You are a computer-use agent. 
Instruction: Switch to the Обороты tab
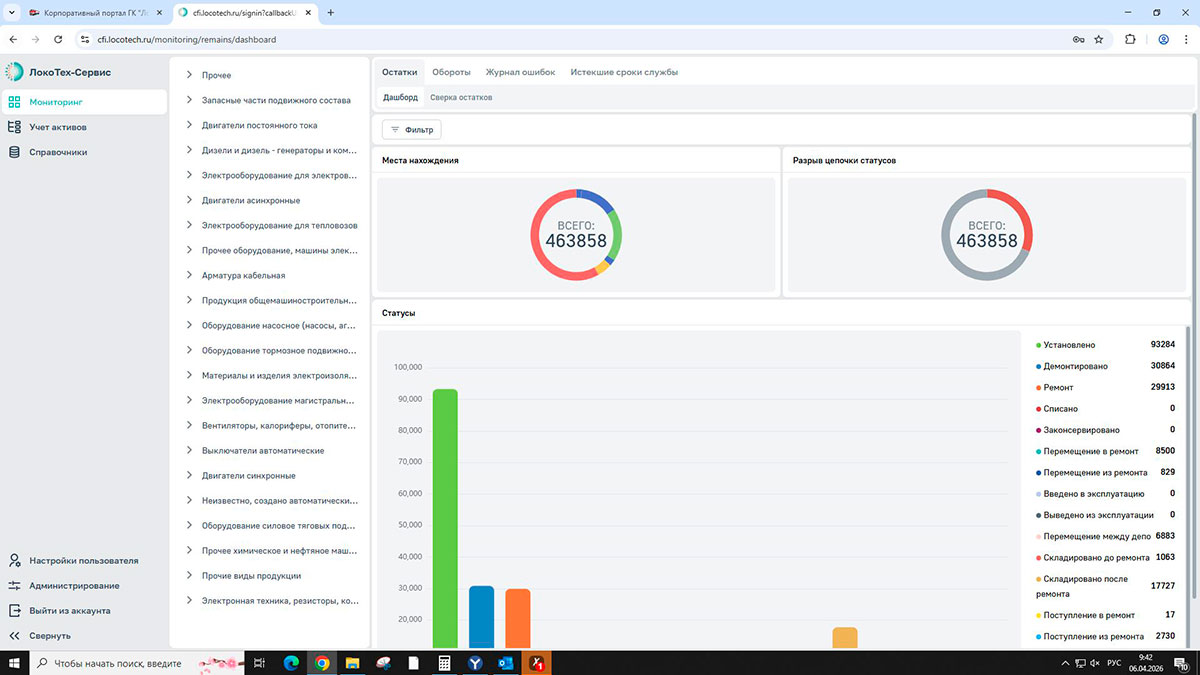tap(451, 72)
